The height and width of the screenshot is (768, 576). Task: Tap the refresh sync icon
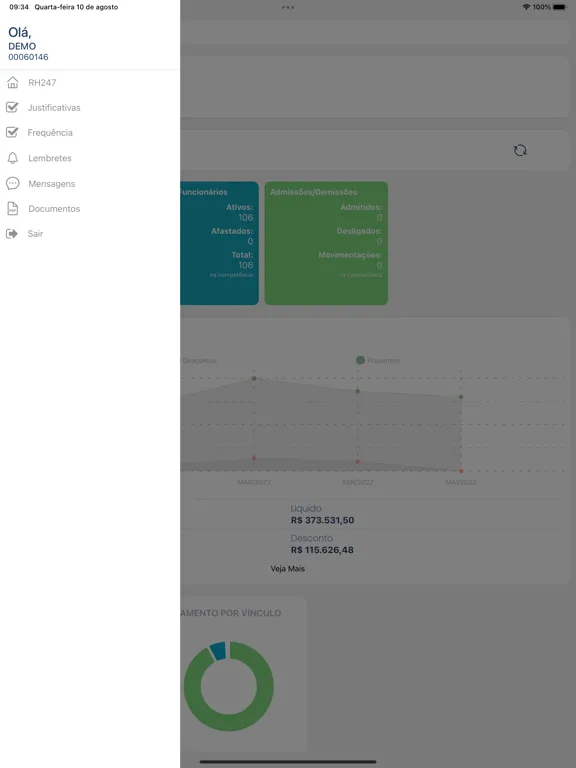click(520, 150)
